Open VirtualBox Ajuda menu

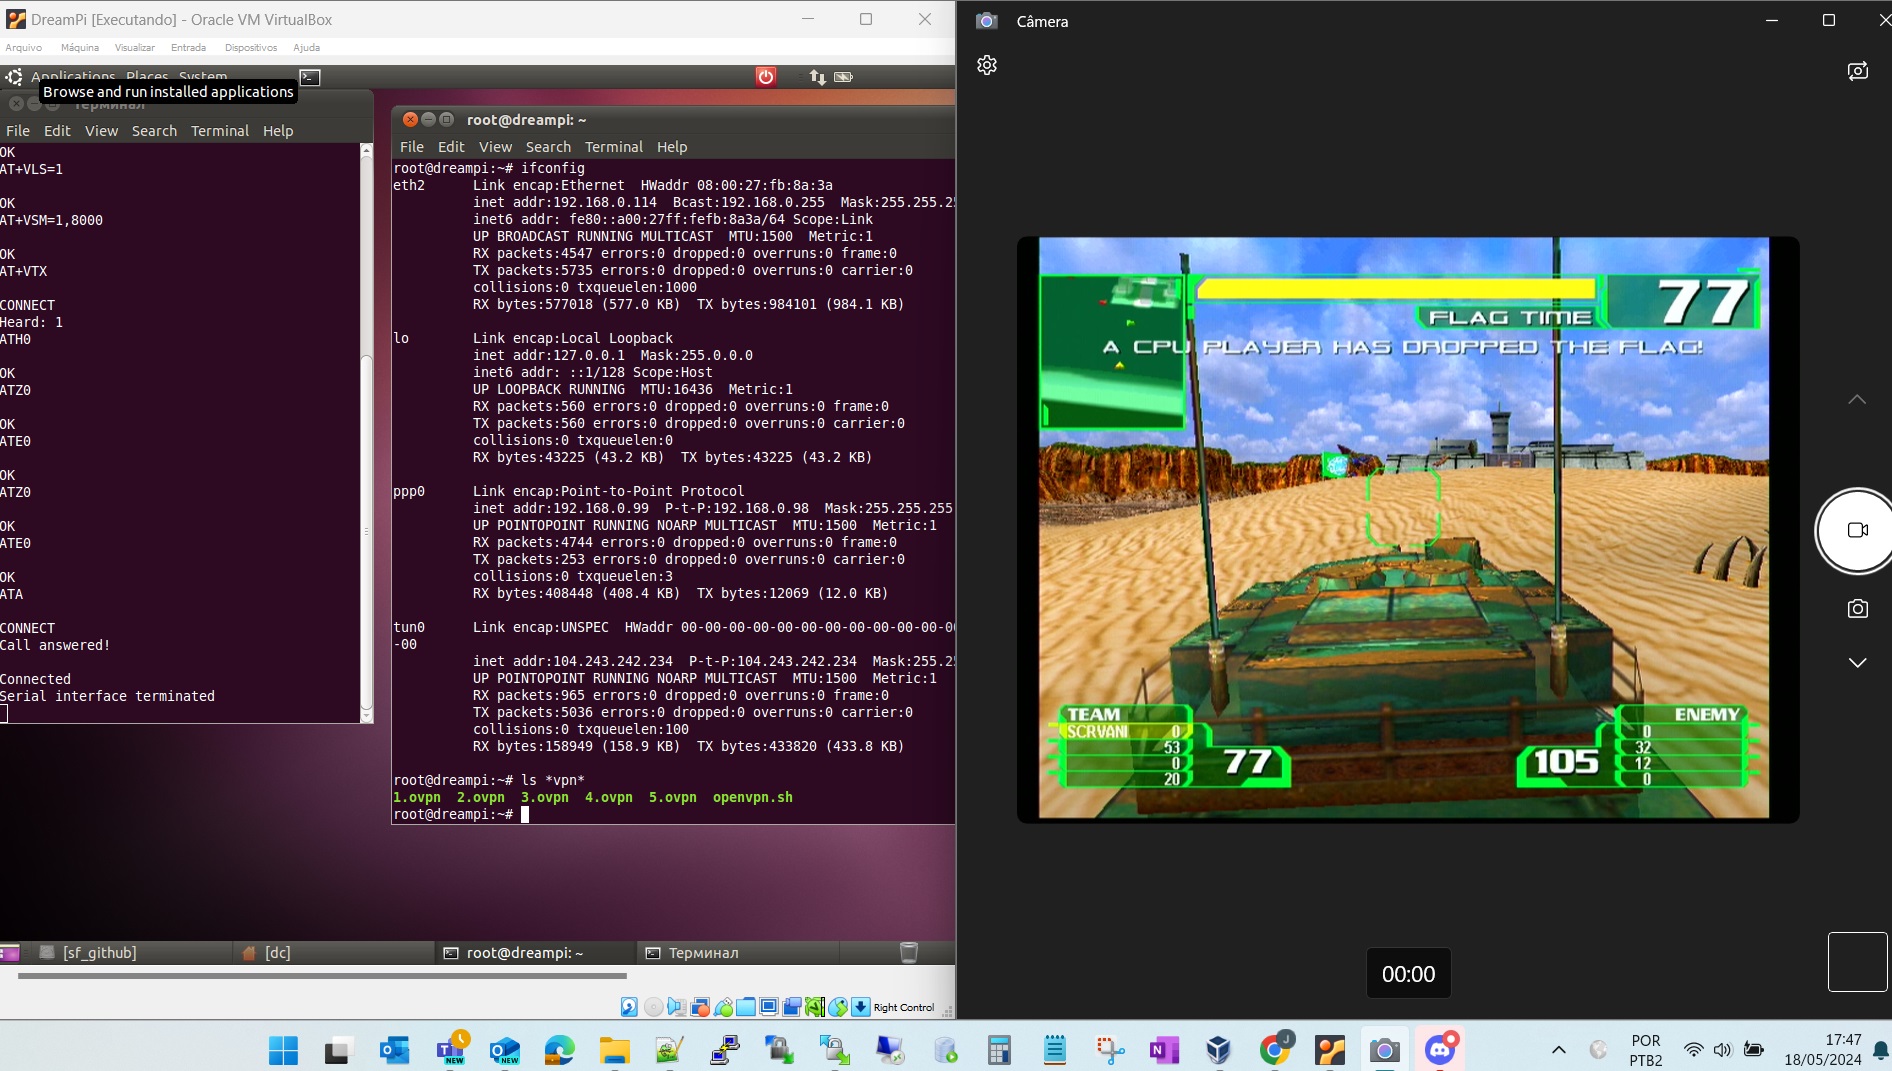(307, 47)
